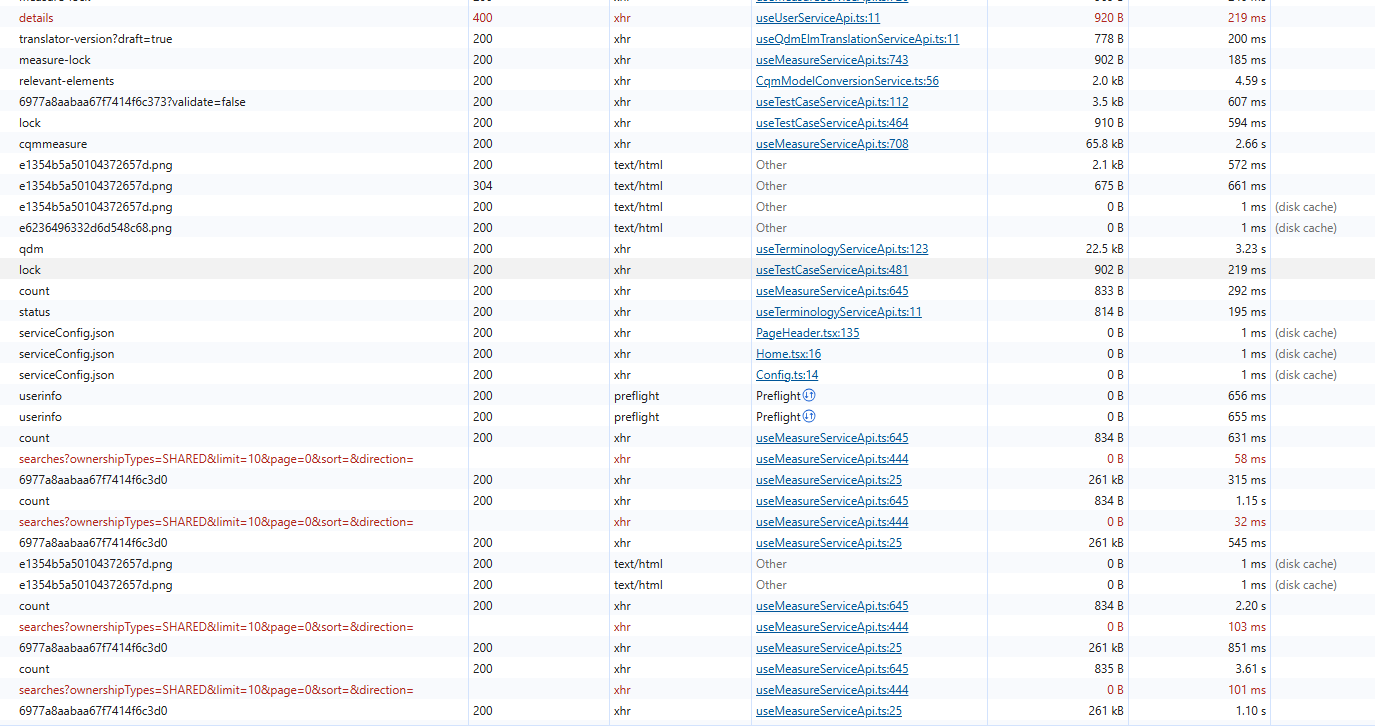The height and width of the screenshot is (728, 1375).
Task: Click the useTestCaseServiceApi.ts:481 initiator link
Action: tap(832, 270)
